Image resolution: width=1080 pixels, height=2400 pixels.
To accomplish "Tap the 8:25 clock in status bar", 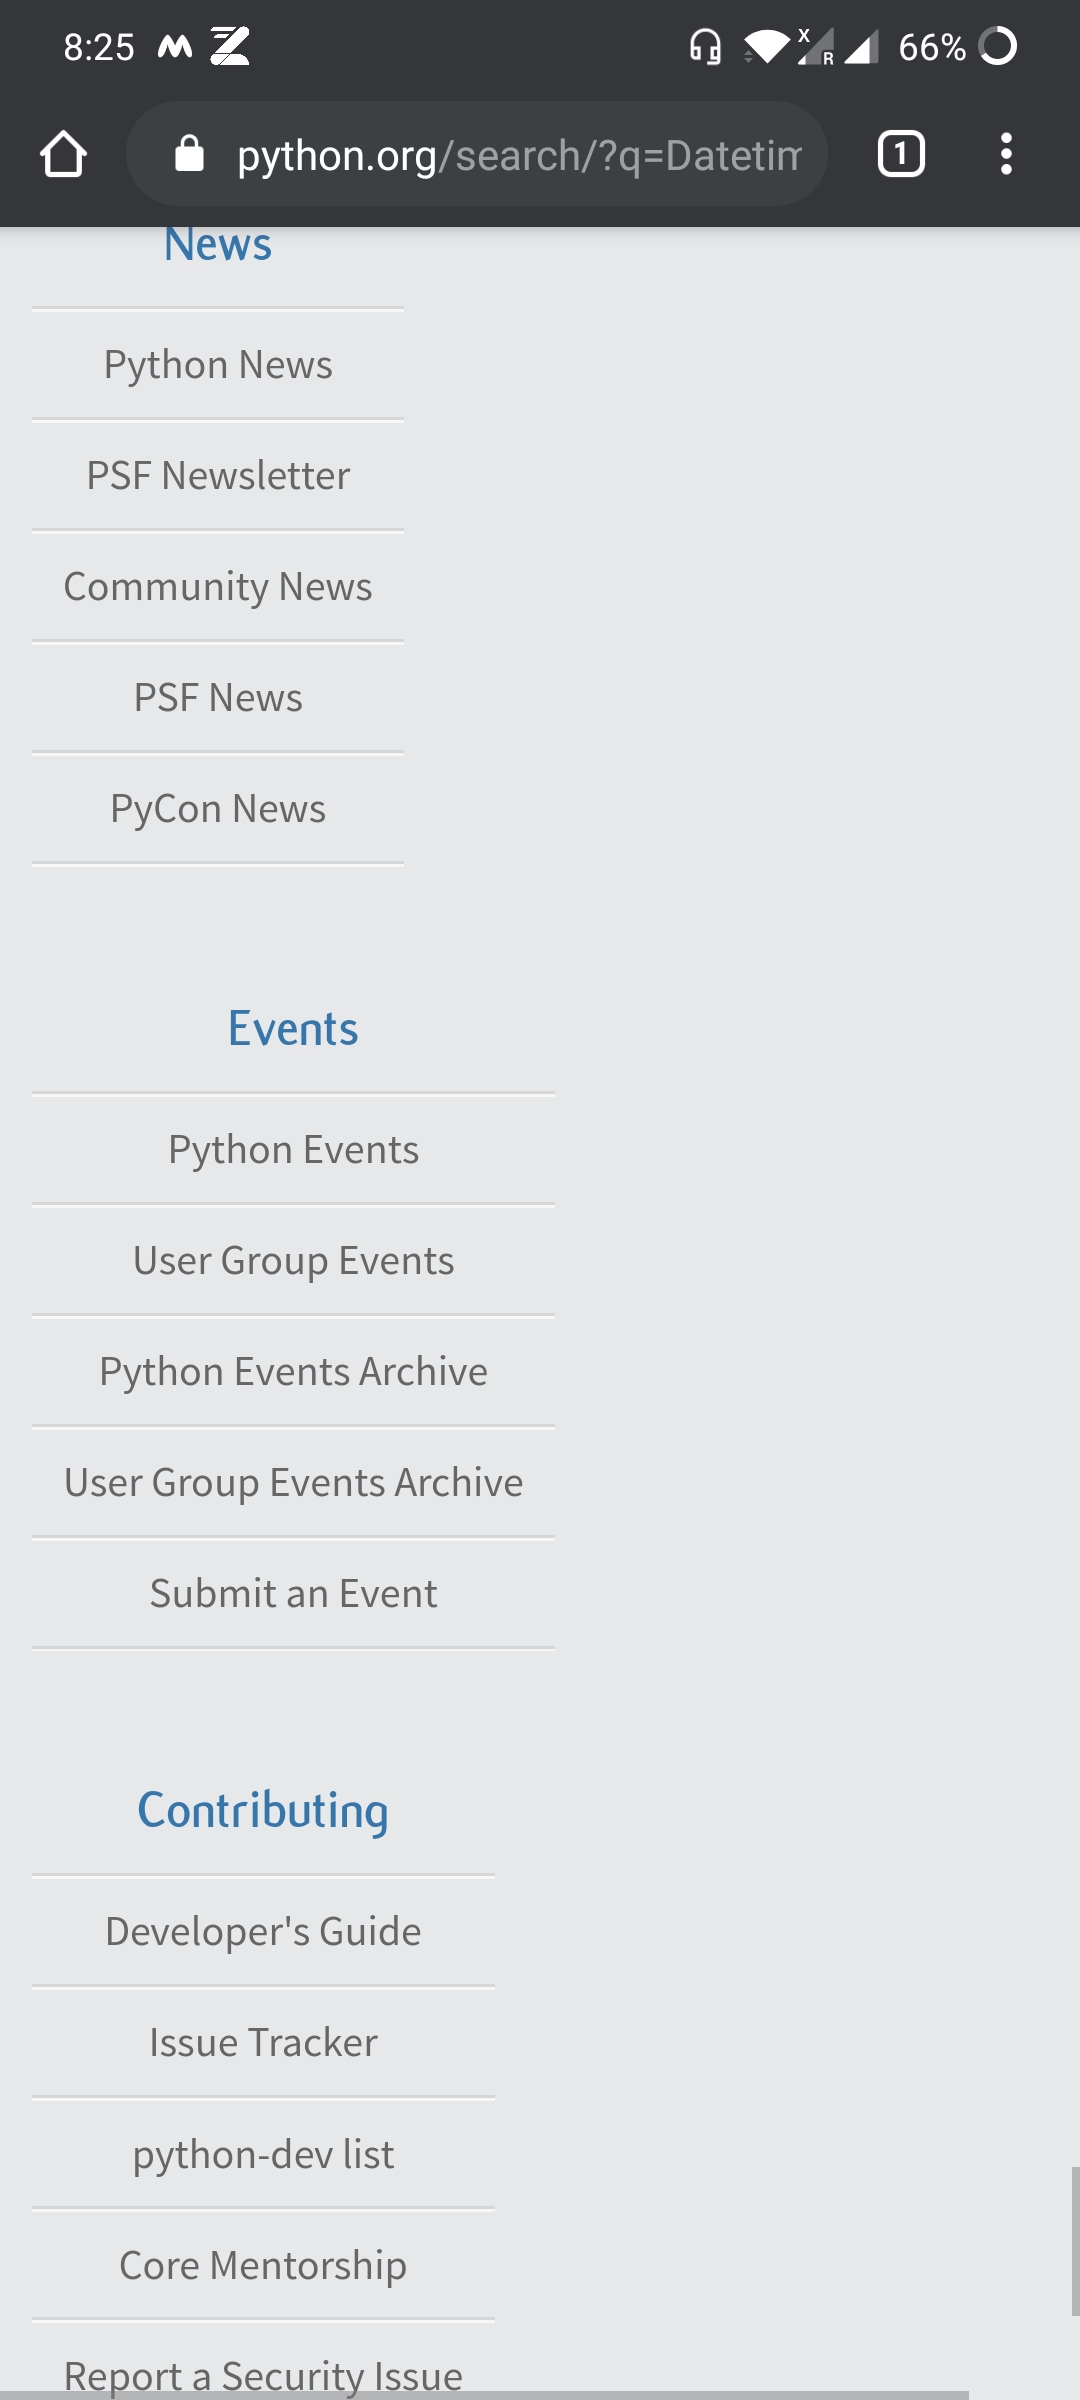I will tap(99, 47).
